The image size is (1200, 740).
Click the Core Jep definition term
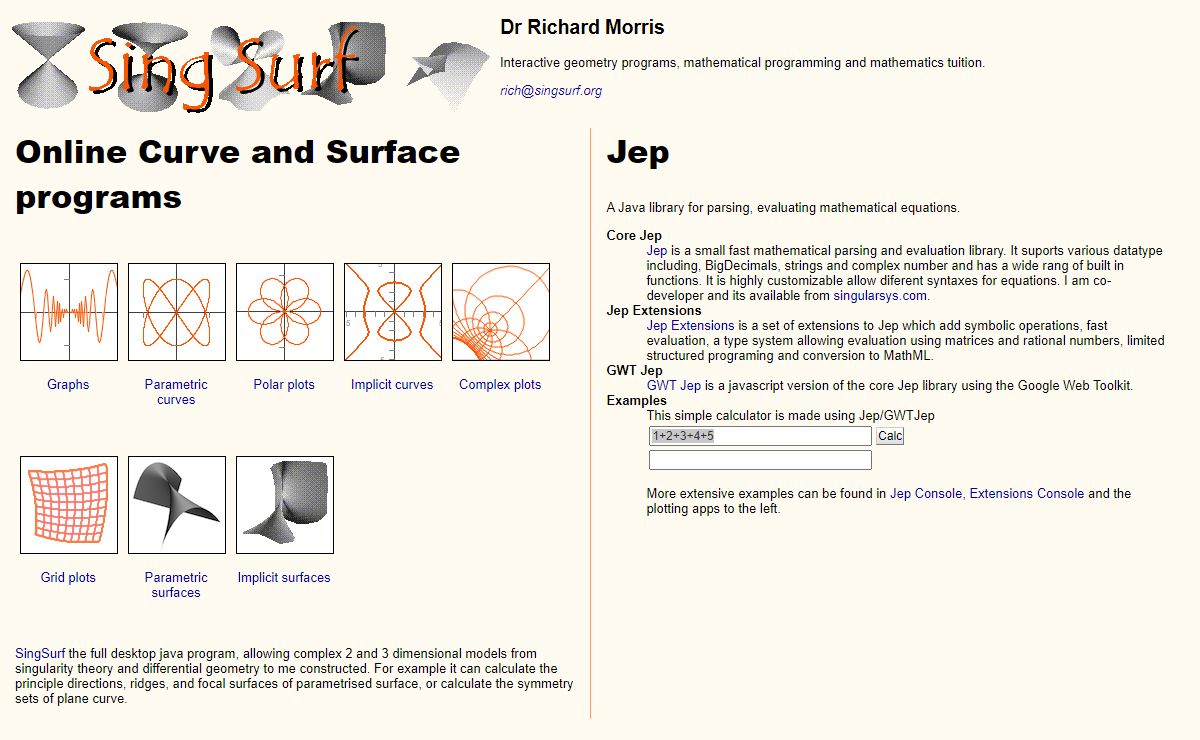coord(634,236)
